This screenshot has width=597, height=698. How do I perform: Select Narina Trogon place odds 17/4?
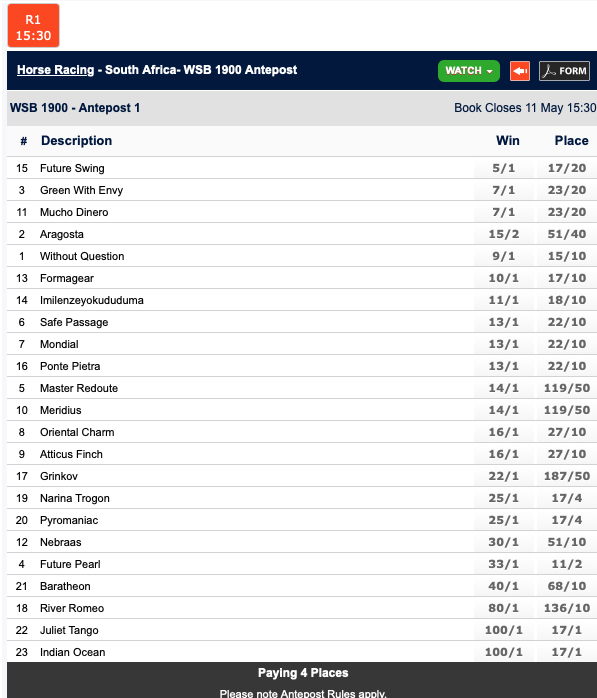point(567,498)
